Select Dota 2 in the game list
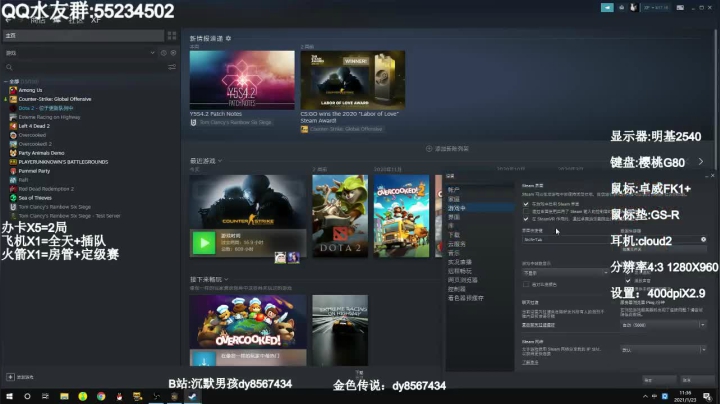The image size is (720, 404). pyautogui.click(x=45, y=108)
